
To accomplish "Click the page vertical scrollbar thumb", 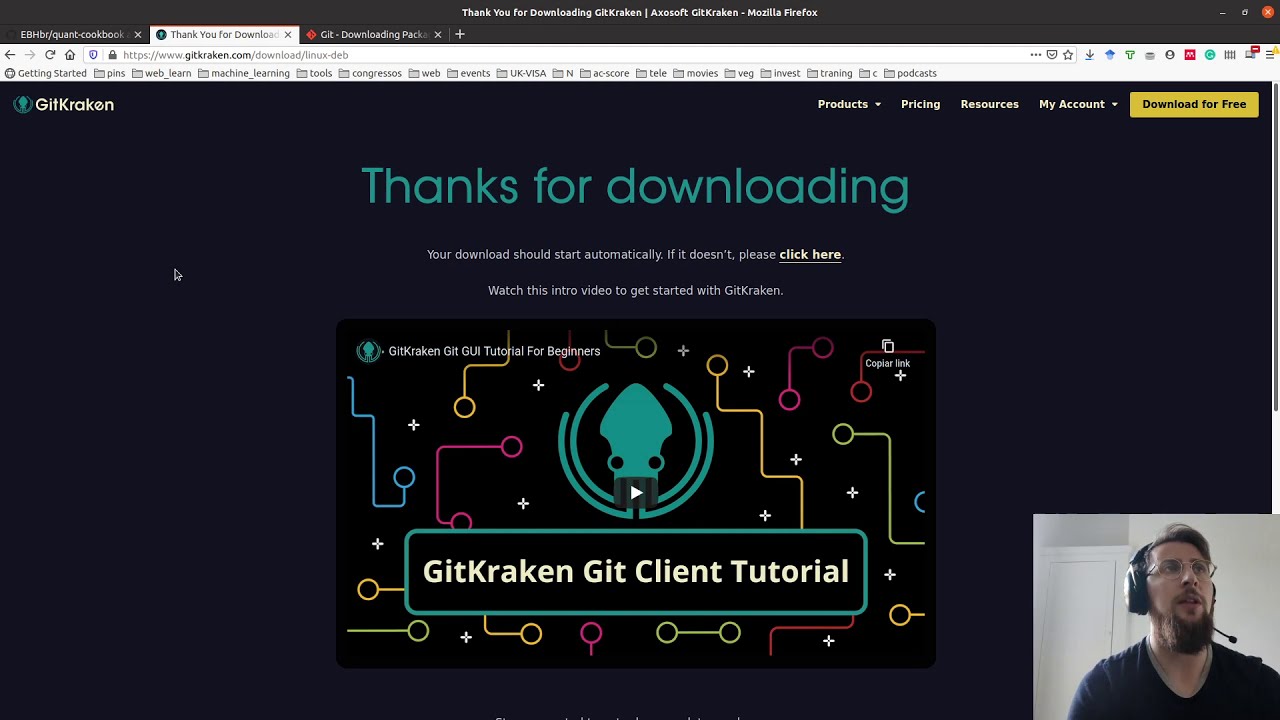I will [1275, 247].
